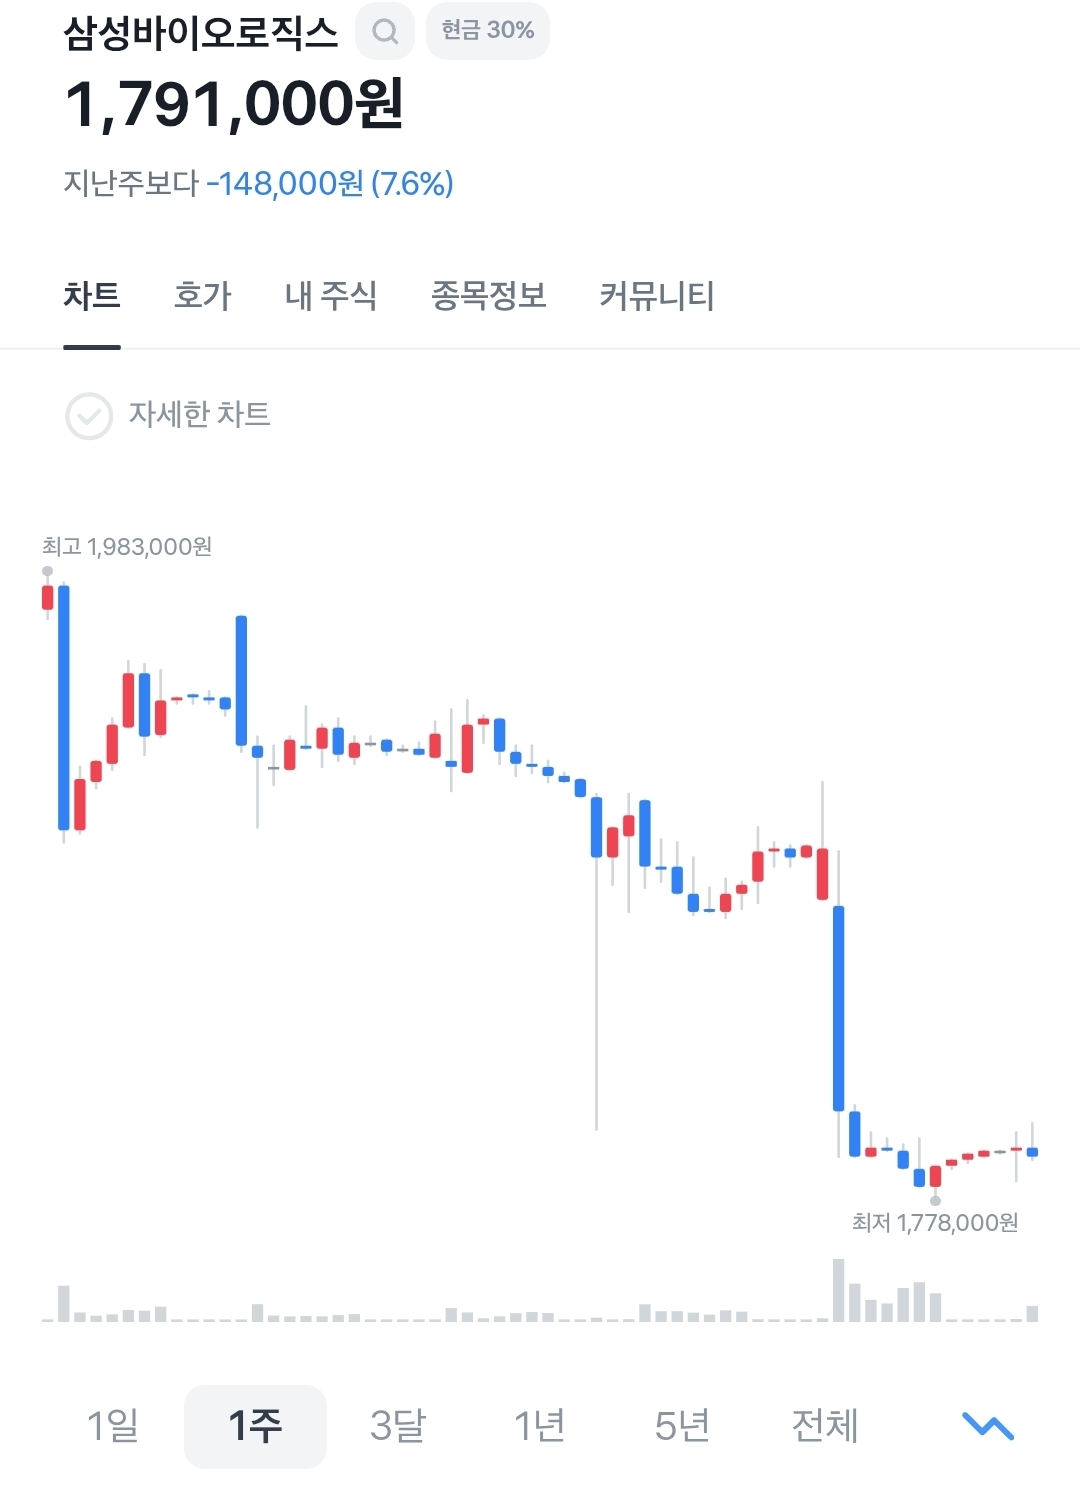Select the 차트 tab
Image resolution: width=1080 pixels, height=1505 pixels.
point(92,296)
